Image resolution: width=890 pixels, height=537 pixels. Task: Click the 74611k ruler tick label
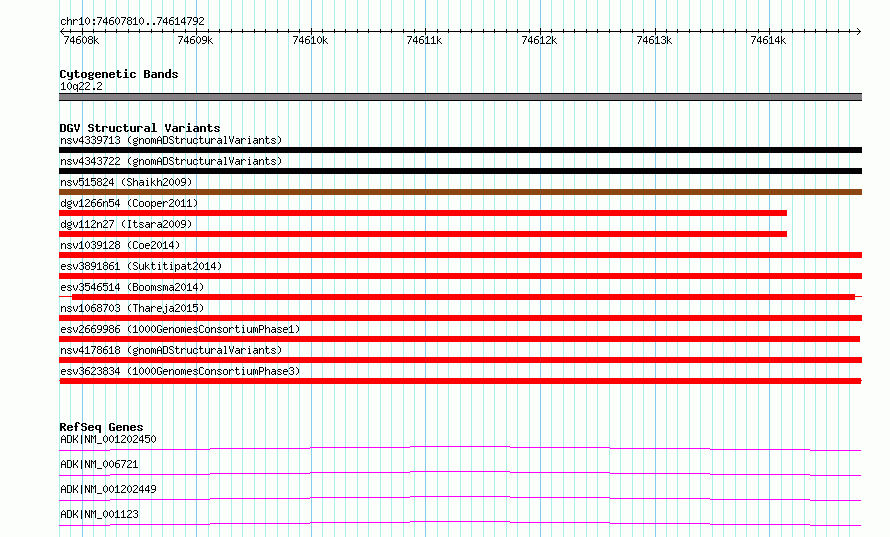(424, 40)
